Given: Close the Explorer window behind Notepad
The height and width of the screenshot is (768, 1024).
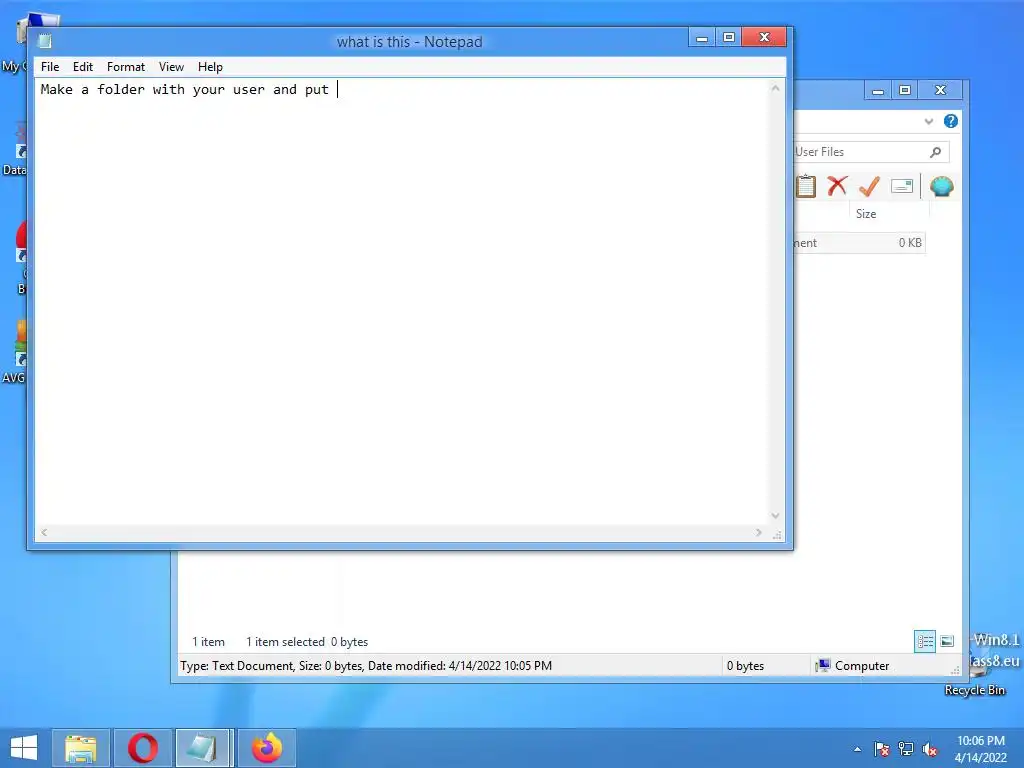Looking at the screenshot, I should click(940, 90).
